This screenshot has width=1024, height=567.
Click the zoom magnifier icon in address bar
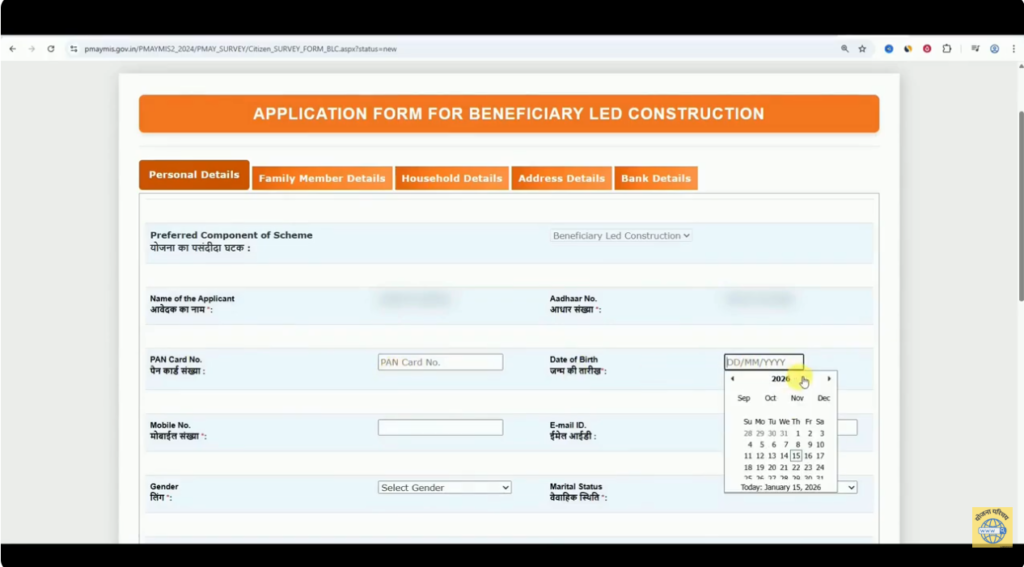(x=845, y=49)
